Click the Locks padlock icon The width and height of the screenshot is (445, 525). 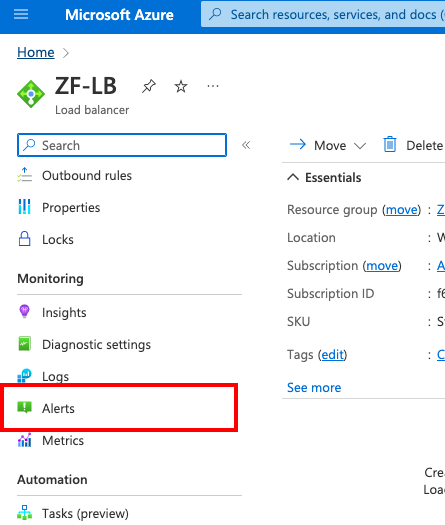tap(24, 239)
